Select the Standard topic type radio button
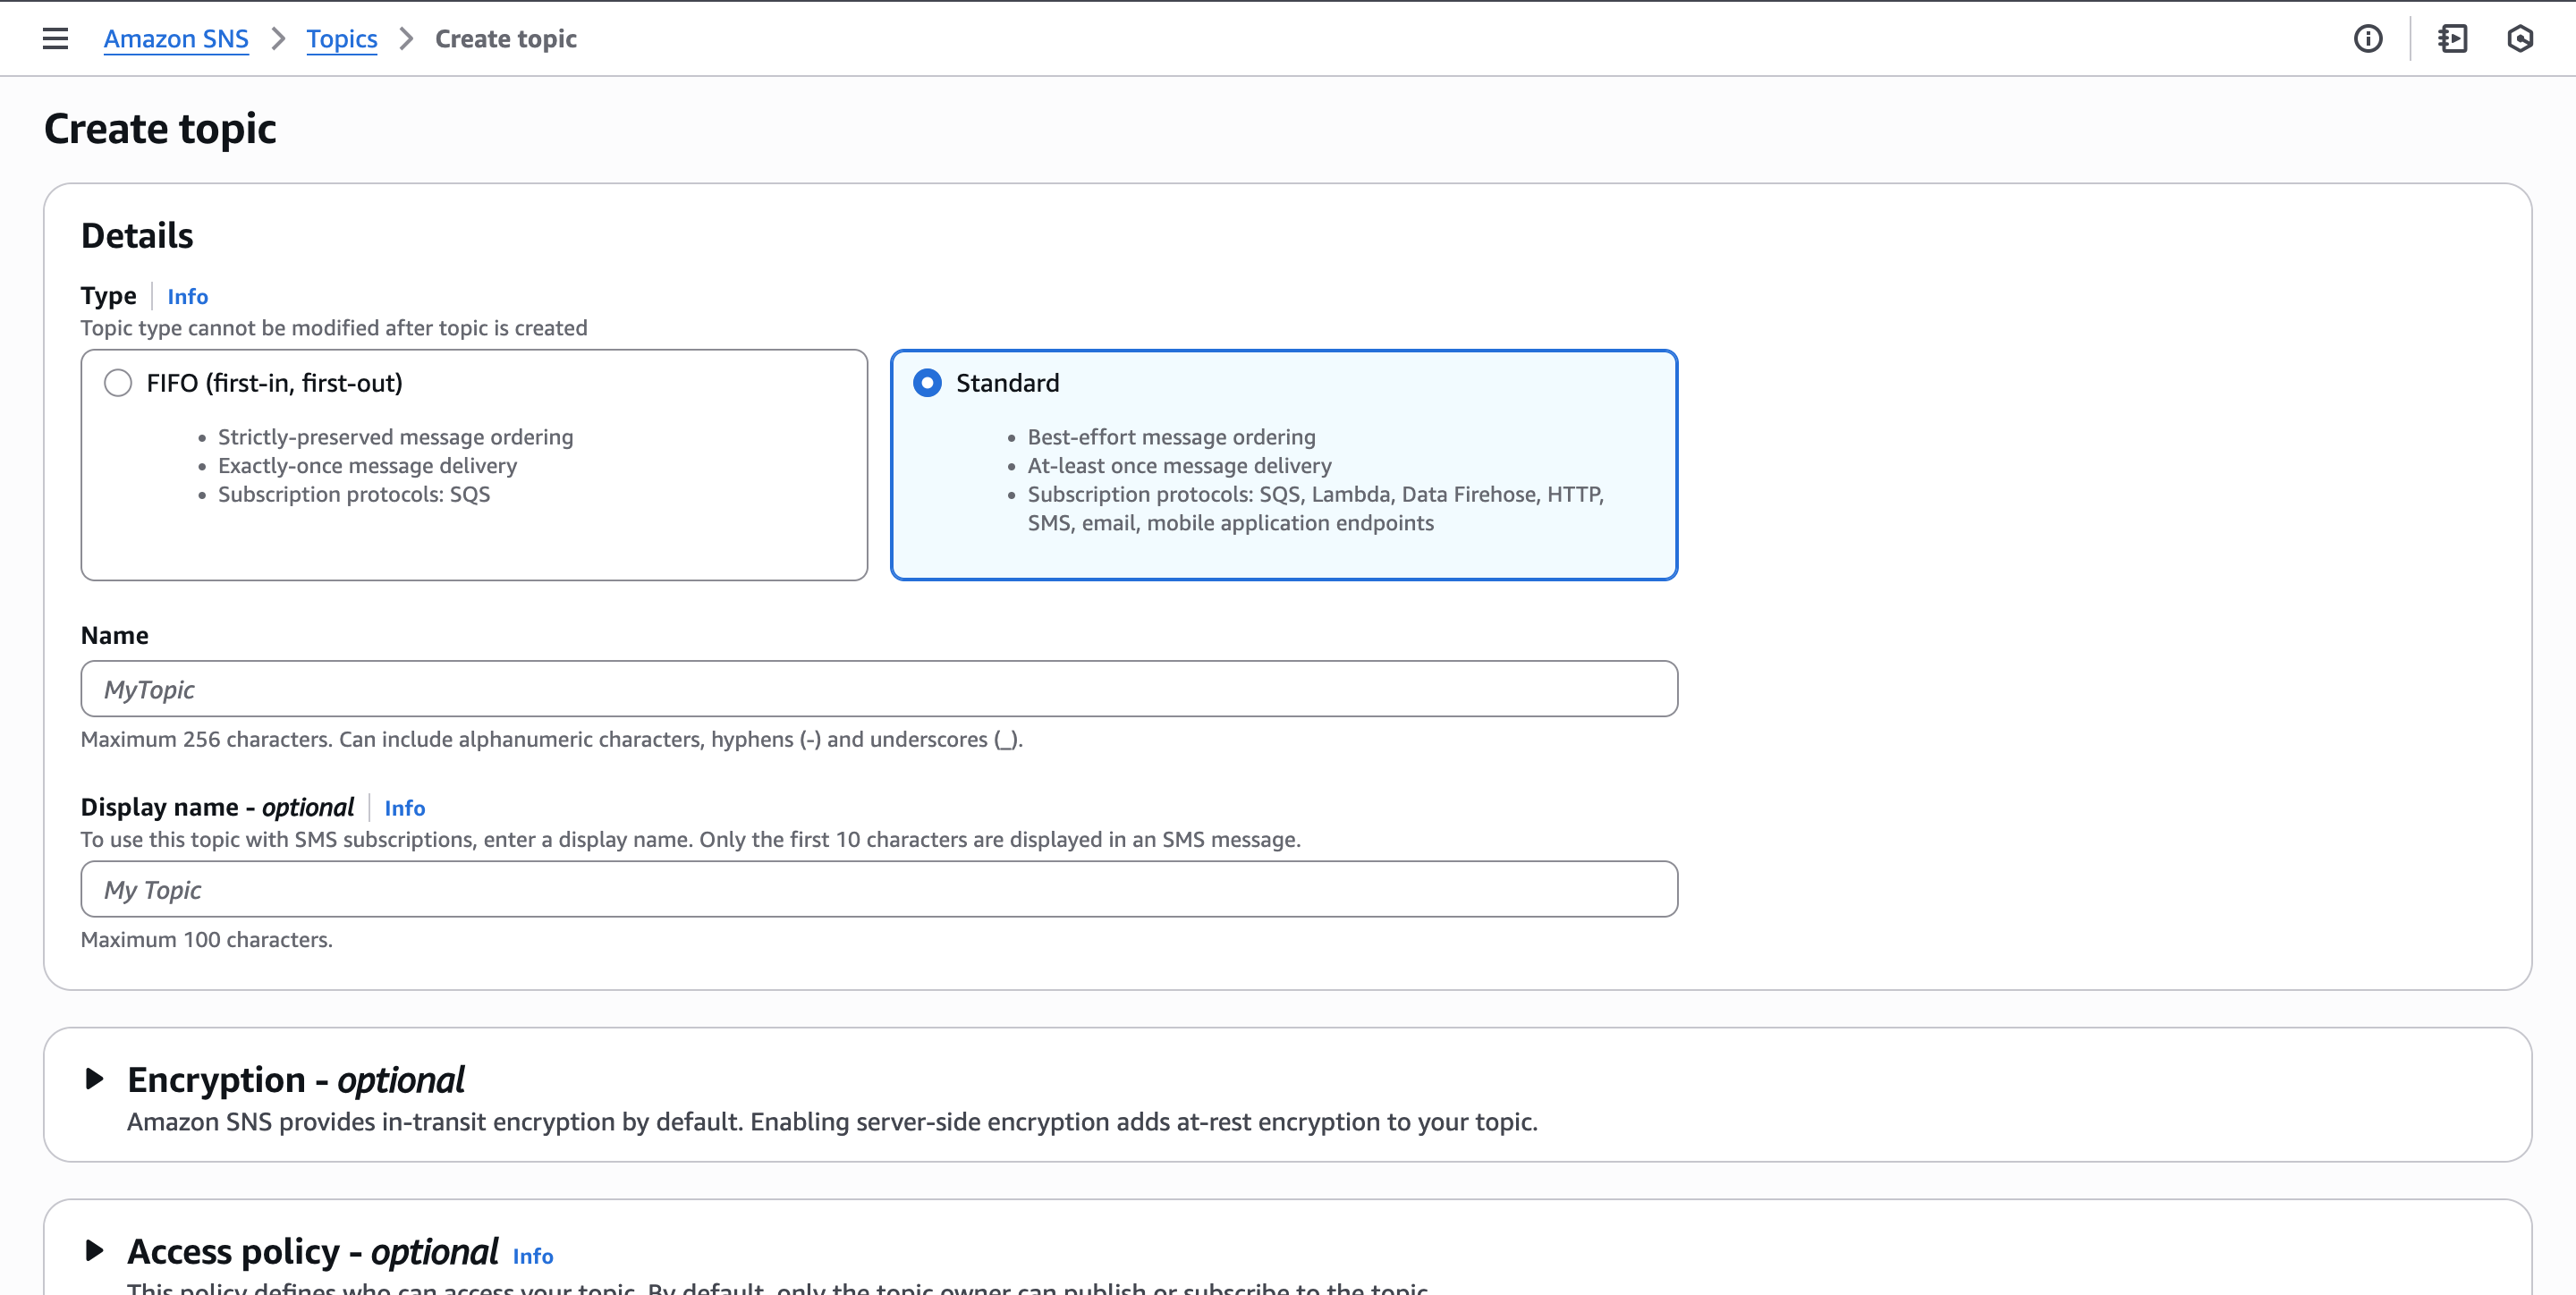2576x1295 pixels. (927, 383)
